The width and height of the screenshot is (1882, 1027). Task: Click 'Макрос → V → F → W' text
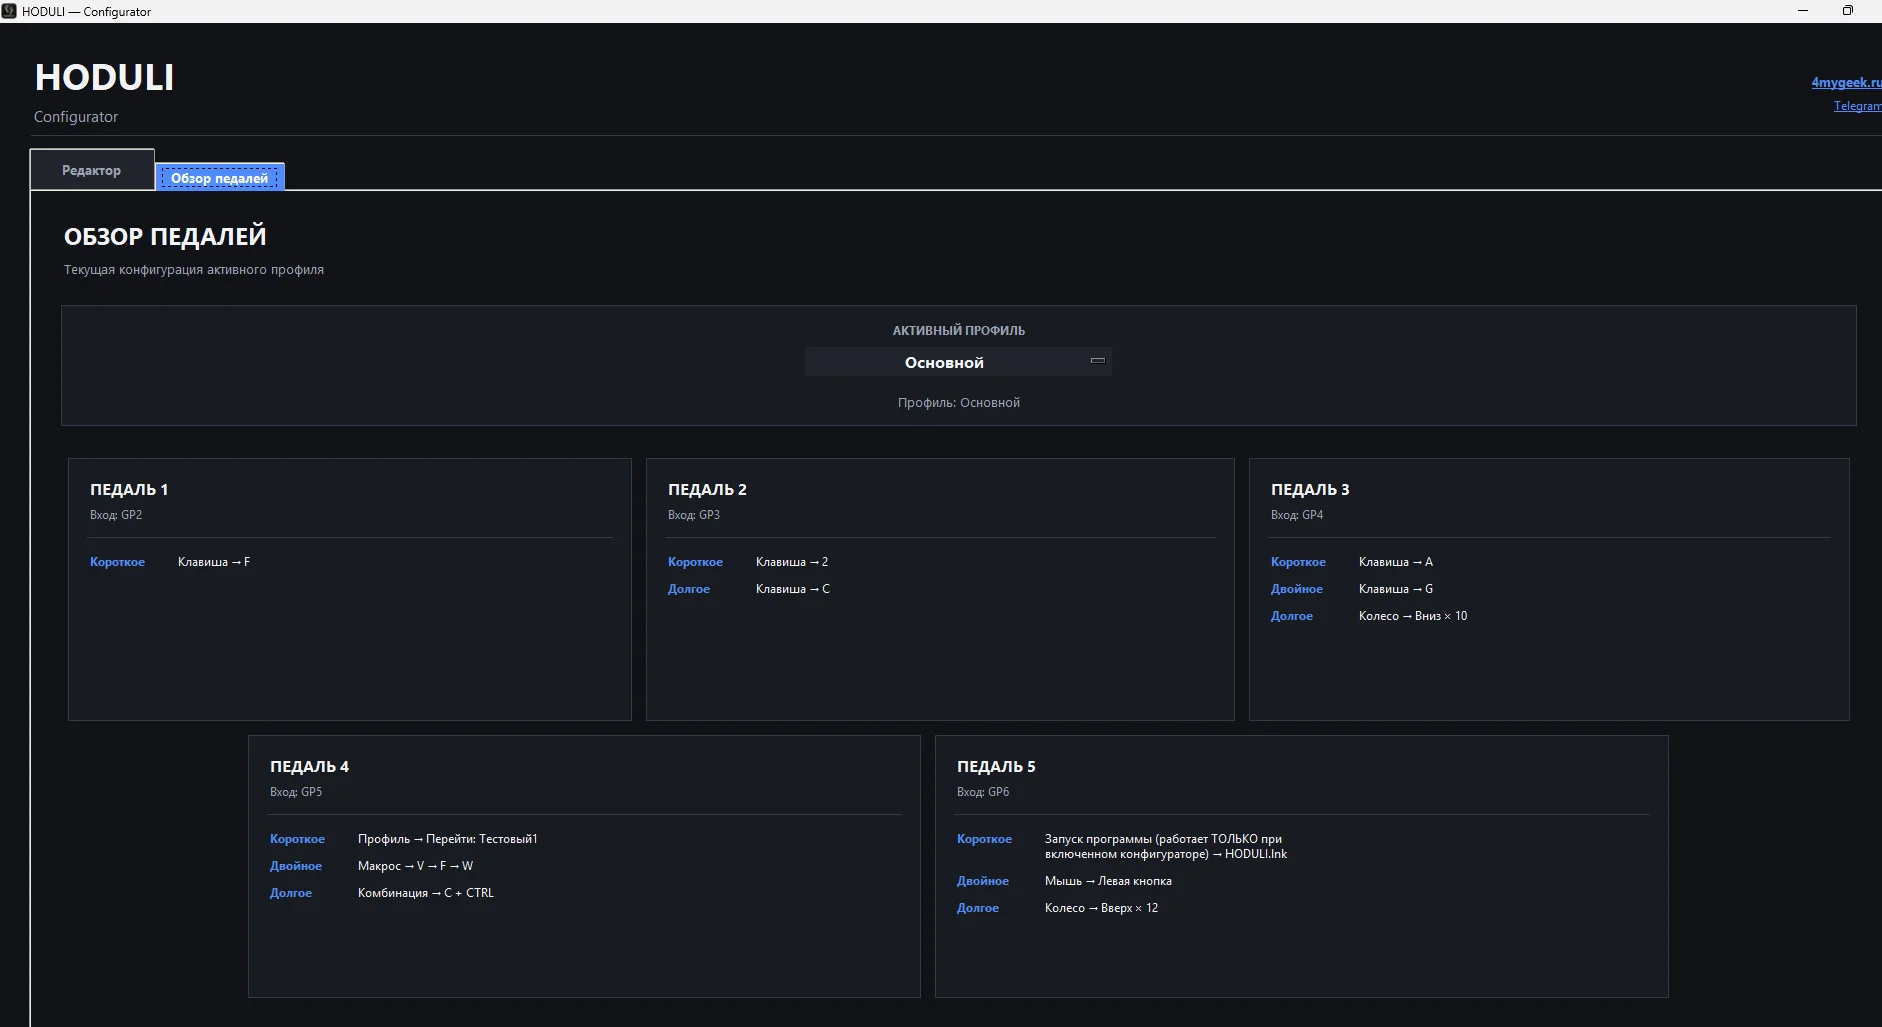(x=416, y=866)
